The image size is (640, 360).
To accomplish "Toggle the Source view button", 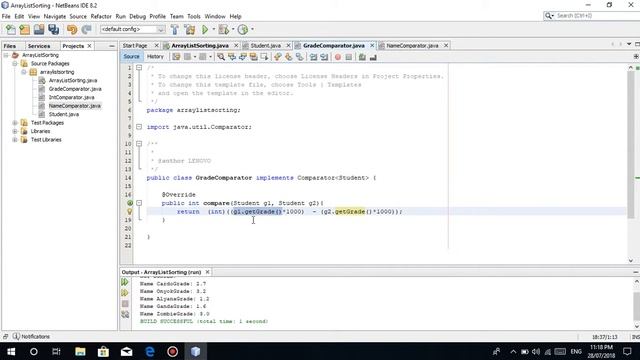I will point(131,57).
